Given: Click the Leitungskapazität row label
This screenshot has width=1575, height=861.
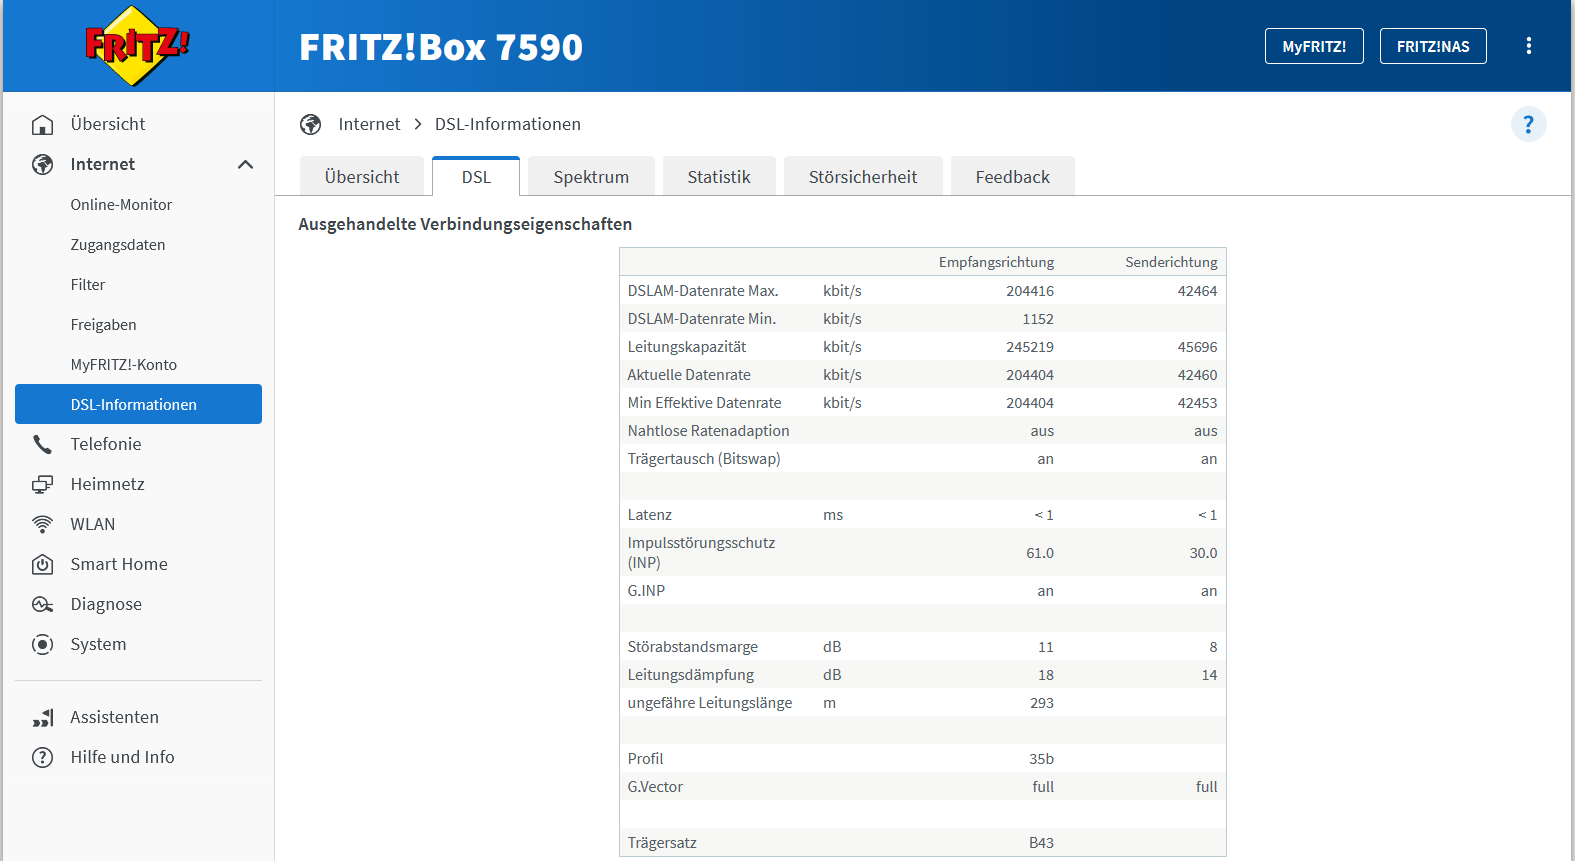Looking at the screenshot, I should 687,347.
